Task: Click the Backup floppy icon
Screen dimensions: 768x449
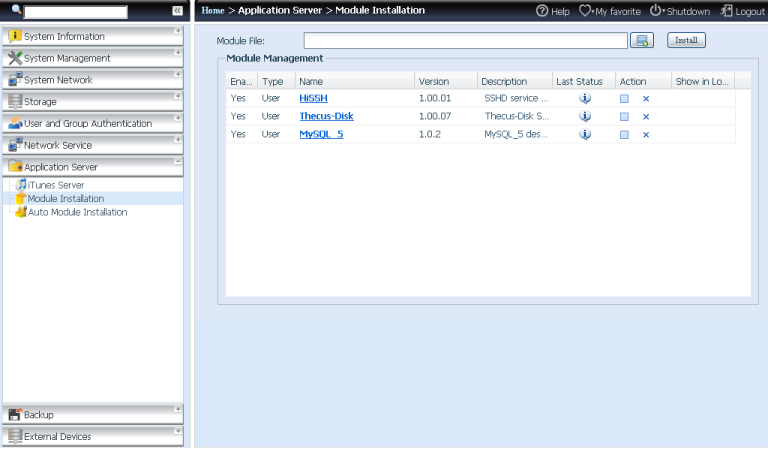Action: [x=15, y=414]
